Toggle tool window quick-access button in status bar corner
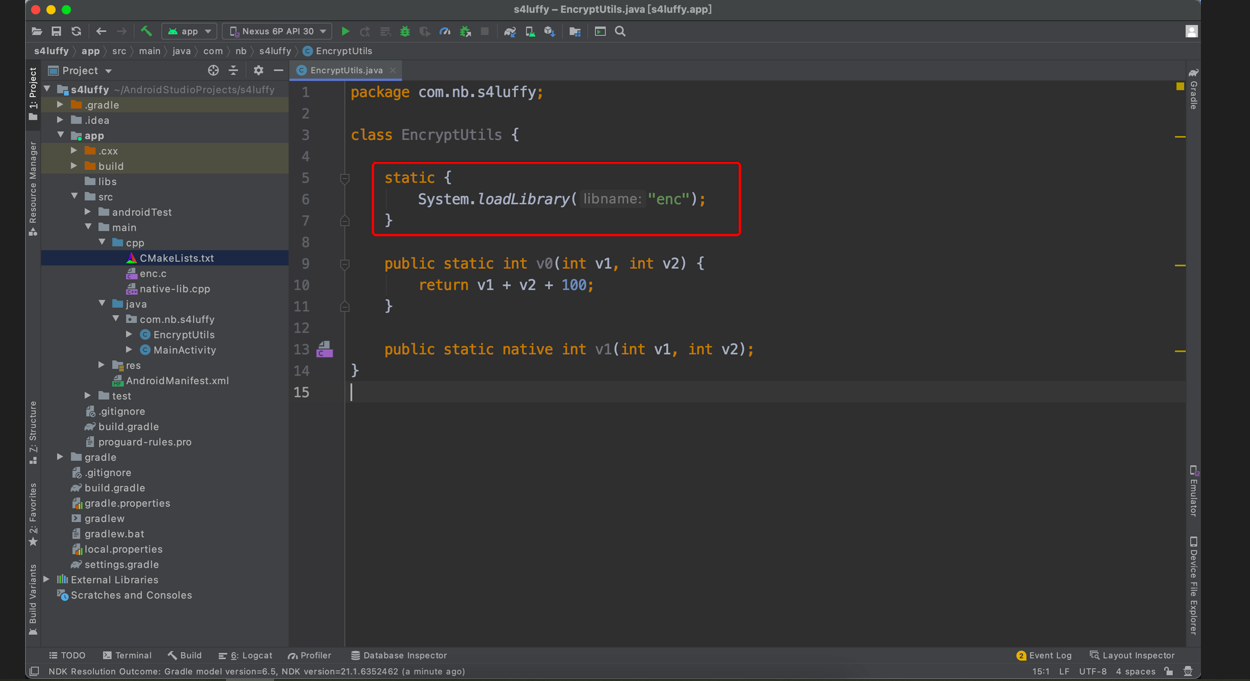The image size is (1250, 681). point(34,672)
